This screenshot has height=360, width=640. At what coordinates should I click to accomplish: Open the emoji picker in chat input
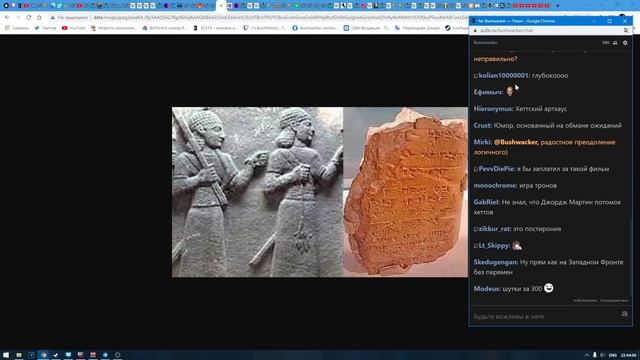point(624,314)
